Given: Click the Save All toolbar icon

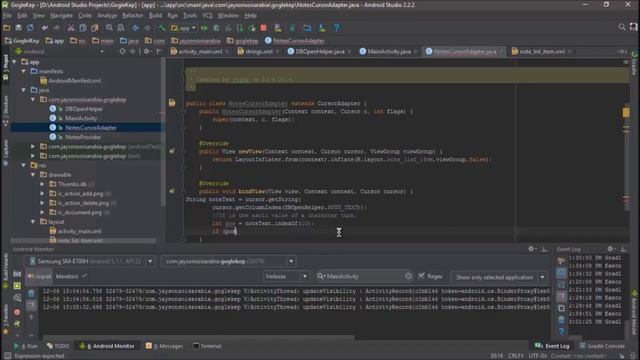Looking at the screenshot, I should (x=18, y=28).
